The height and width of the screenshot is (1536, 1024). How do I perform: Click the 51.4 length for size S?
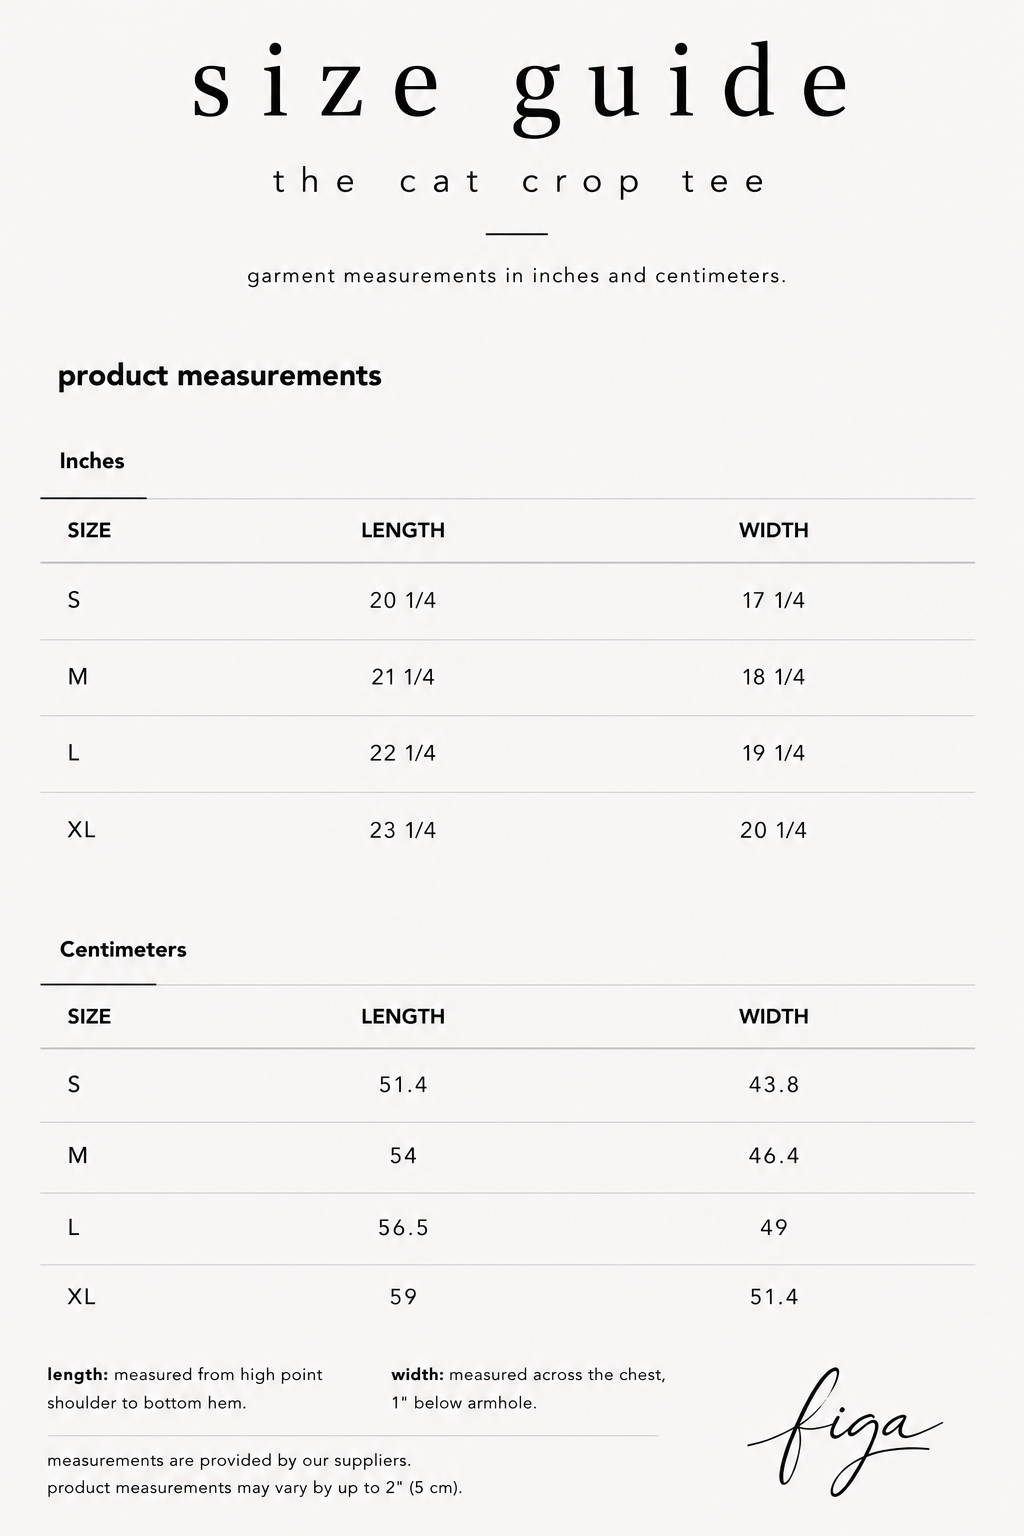point(403,1084)
